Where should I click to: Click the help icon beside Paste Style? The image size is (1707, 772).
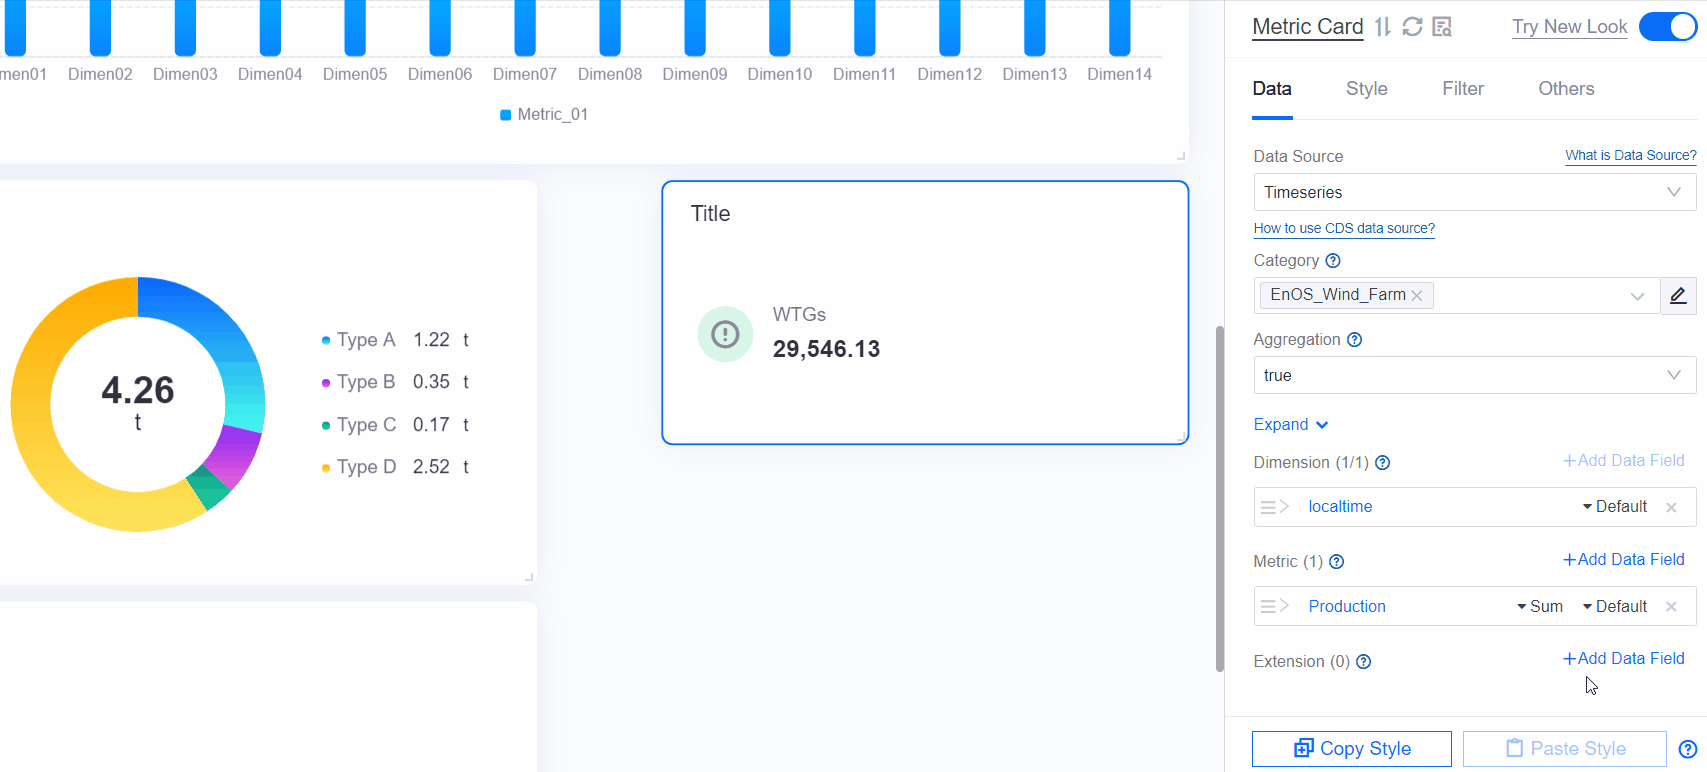pyautogui.click(x=1688, y=749)
